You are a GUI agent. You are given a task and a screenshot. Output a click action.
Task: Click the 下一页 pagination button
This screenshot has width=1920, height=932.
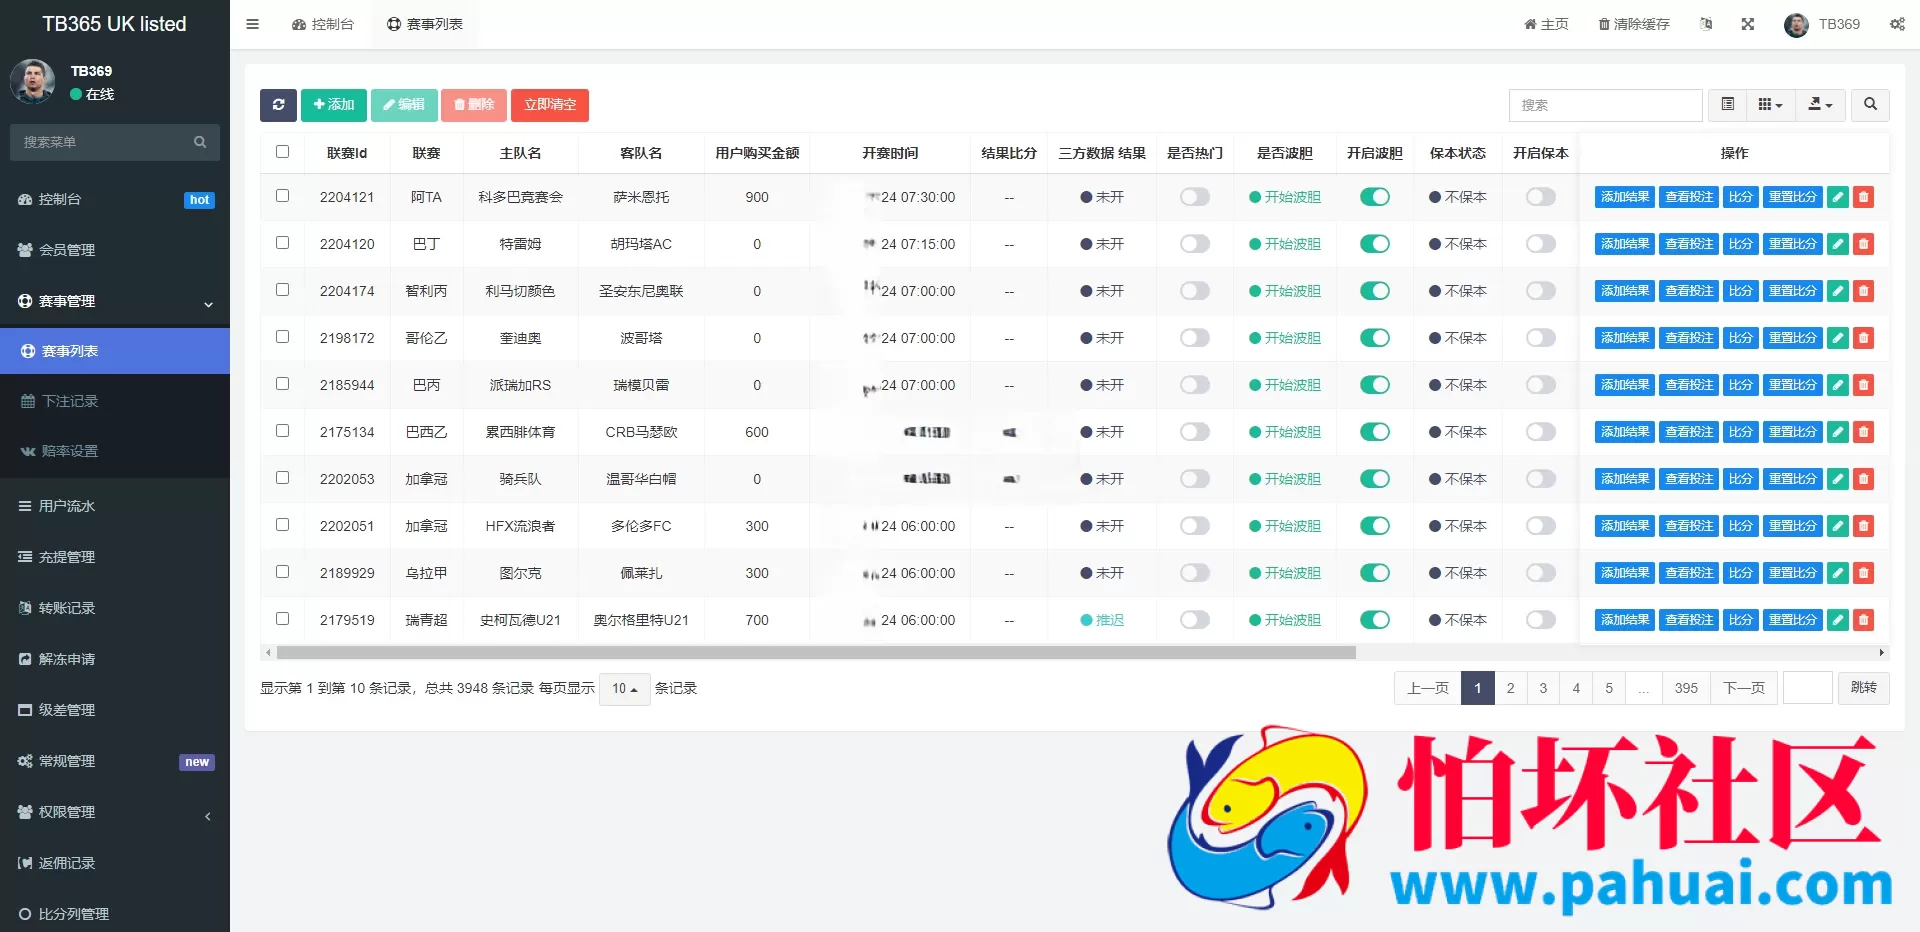tap(1744, 688)
